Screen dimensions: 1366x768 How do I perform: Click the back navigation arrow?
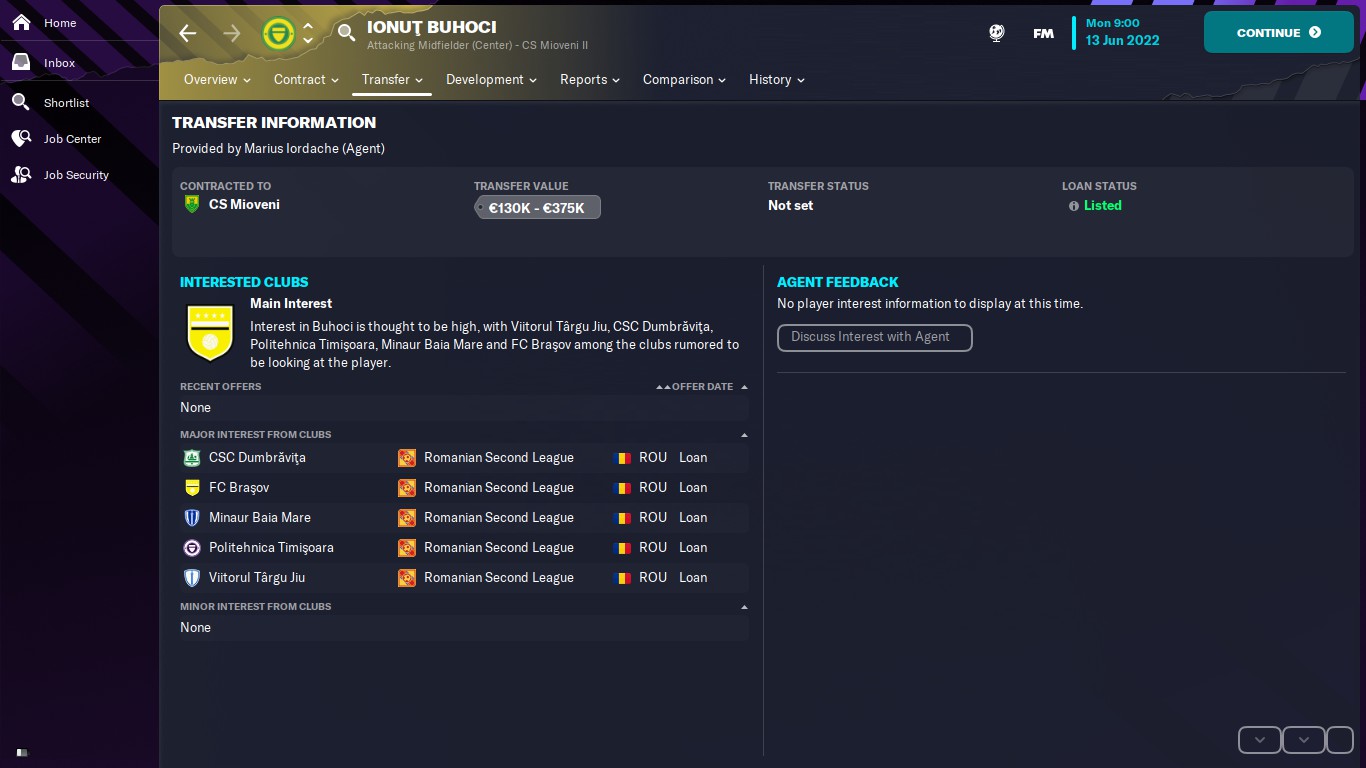[x=188, y=33]
